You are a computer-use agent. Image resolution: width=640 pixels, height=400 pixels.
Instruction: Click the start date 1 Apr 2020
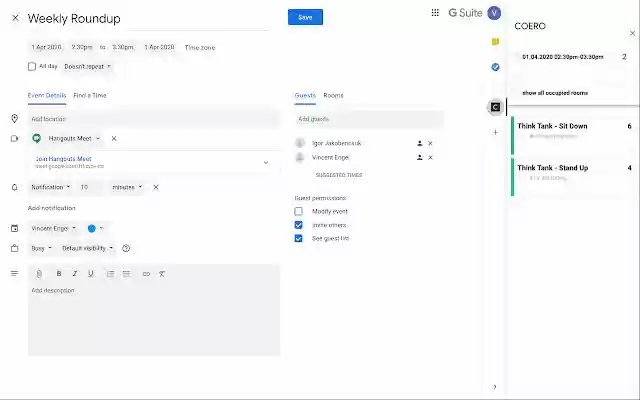click(47, 47)
